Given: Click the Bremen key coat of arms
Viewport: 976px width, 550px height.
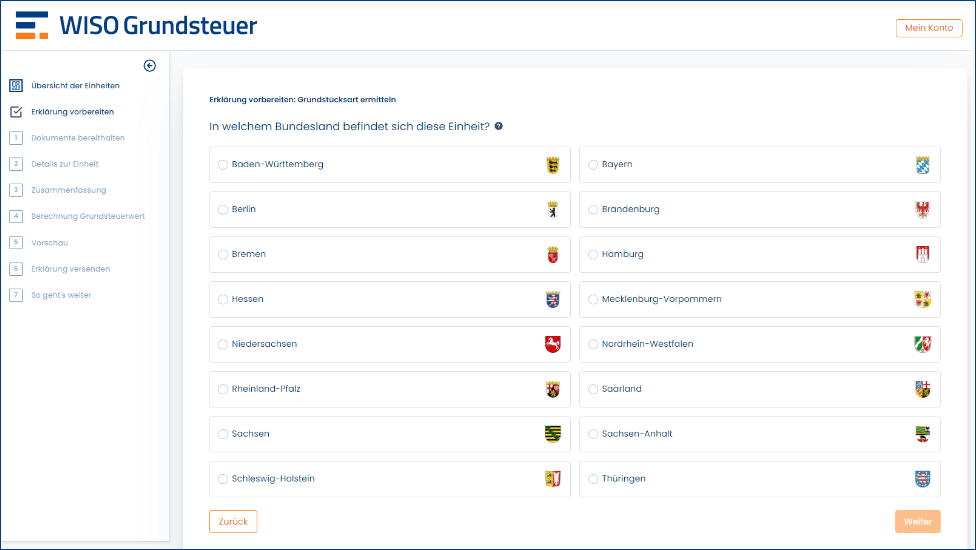Looking at the screenshot, I should [553, 254].
